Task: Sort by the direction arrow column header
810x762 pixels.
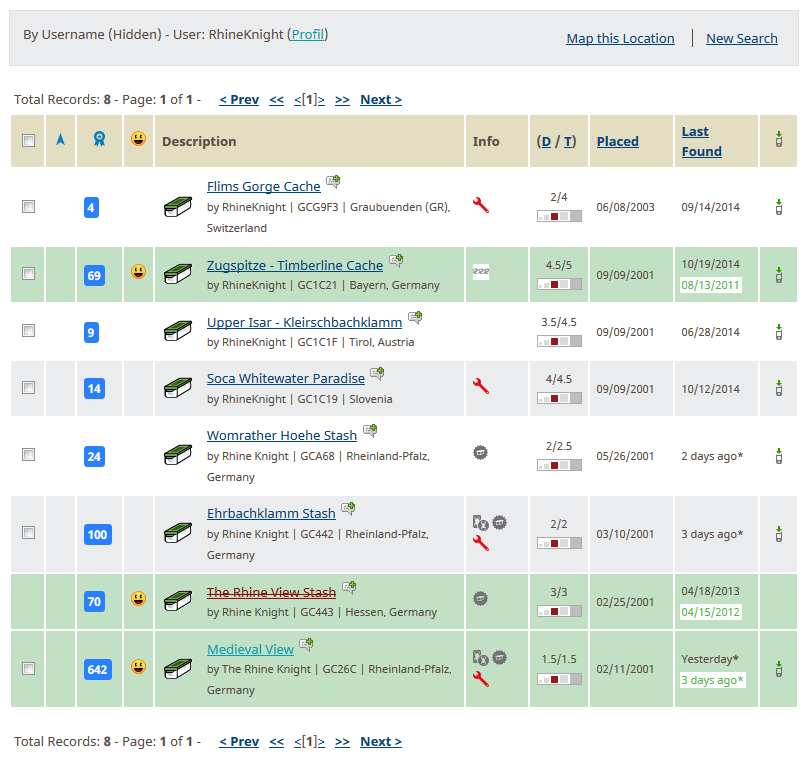Action: [60, 139]
